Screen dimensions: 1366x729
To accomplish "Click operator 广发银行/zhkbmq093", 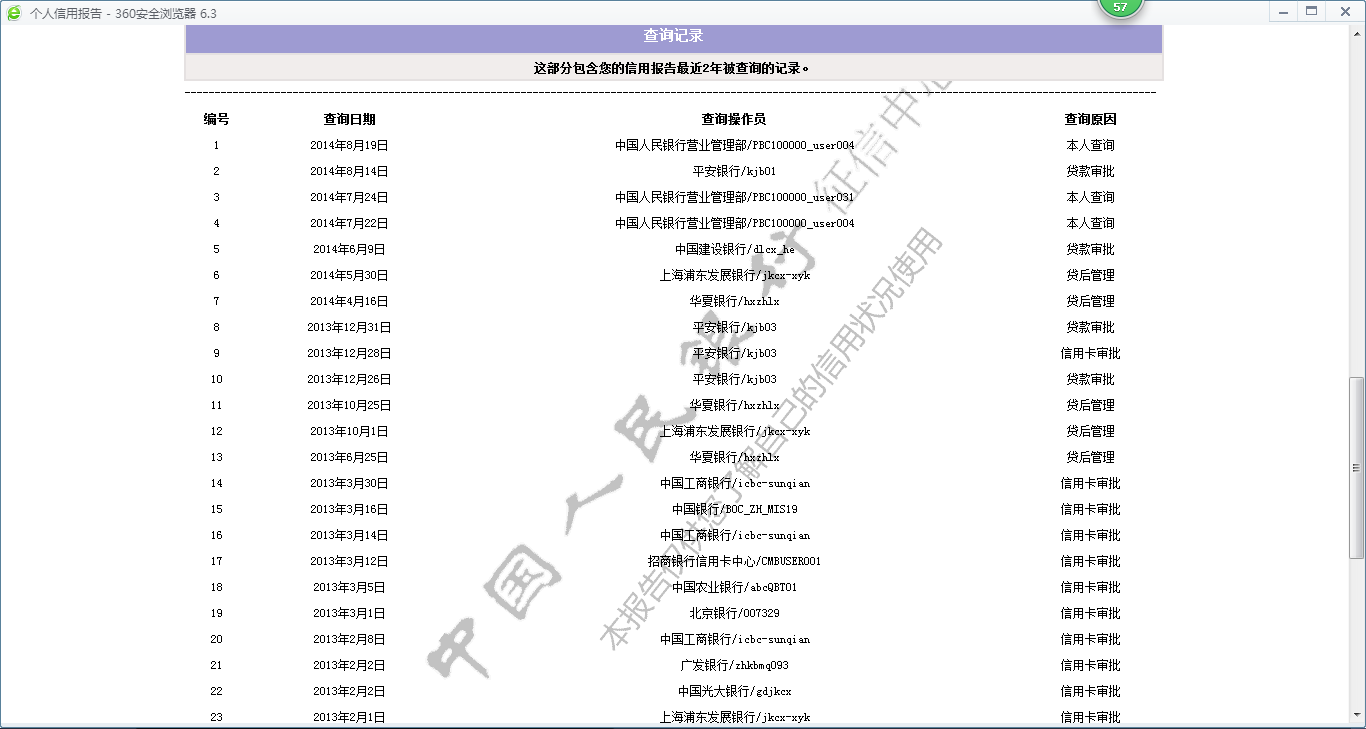I will (x=734, y=665).
